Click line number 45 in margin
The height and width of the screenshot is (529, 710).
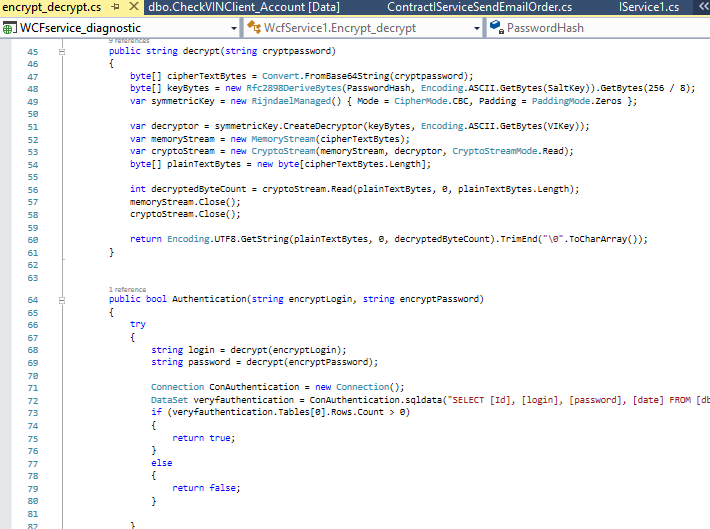[33, 52]
